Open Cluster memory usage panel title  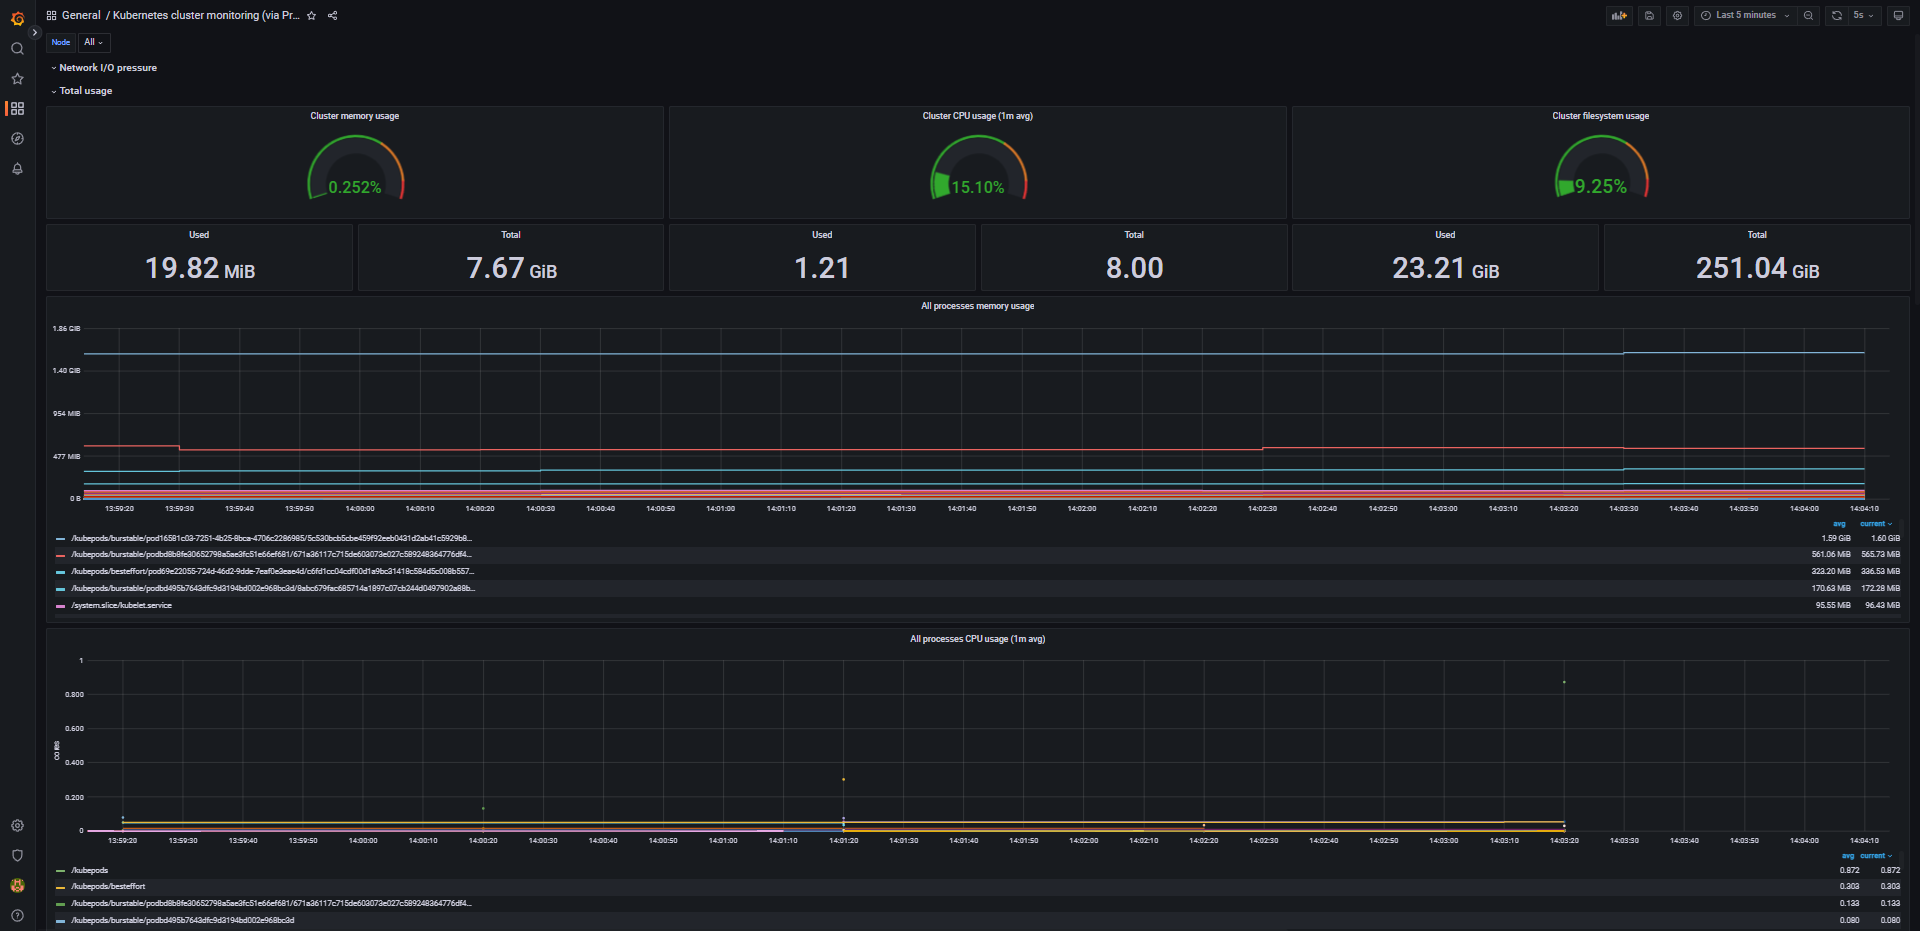pyautogui.click(x=354, y=116)
